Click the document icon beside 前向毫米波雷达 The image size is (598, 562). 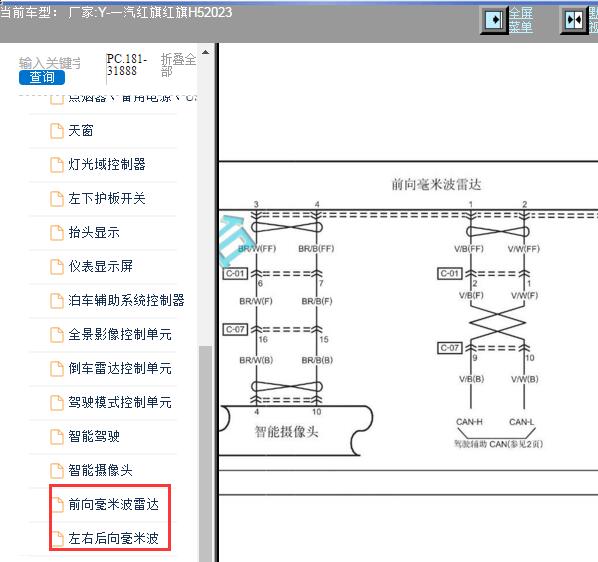tap(57, 504)
